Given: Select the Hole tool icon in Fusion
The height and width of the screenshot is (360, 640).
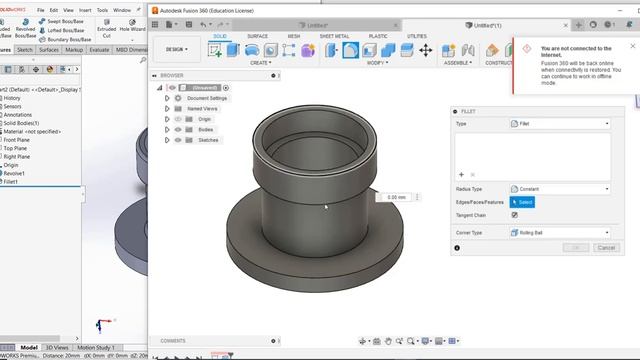Looking at the screenshot, I should 270,50.
